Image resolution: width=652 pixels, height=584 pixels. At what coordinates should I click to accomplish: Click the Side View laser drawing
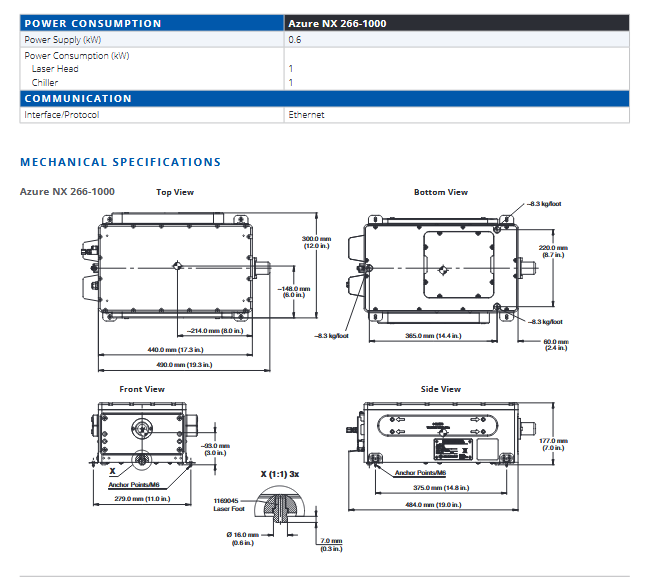point(441,433)
